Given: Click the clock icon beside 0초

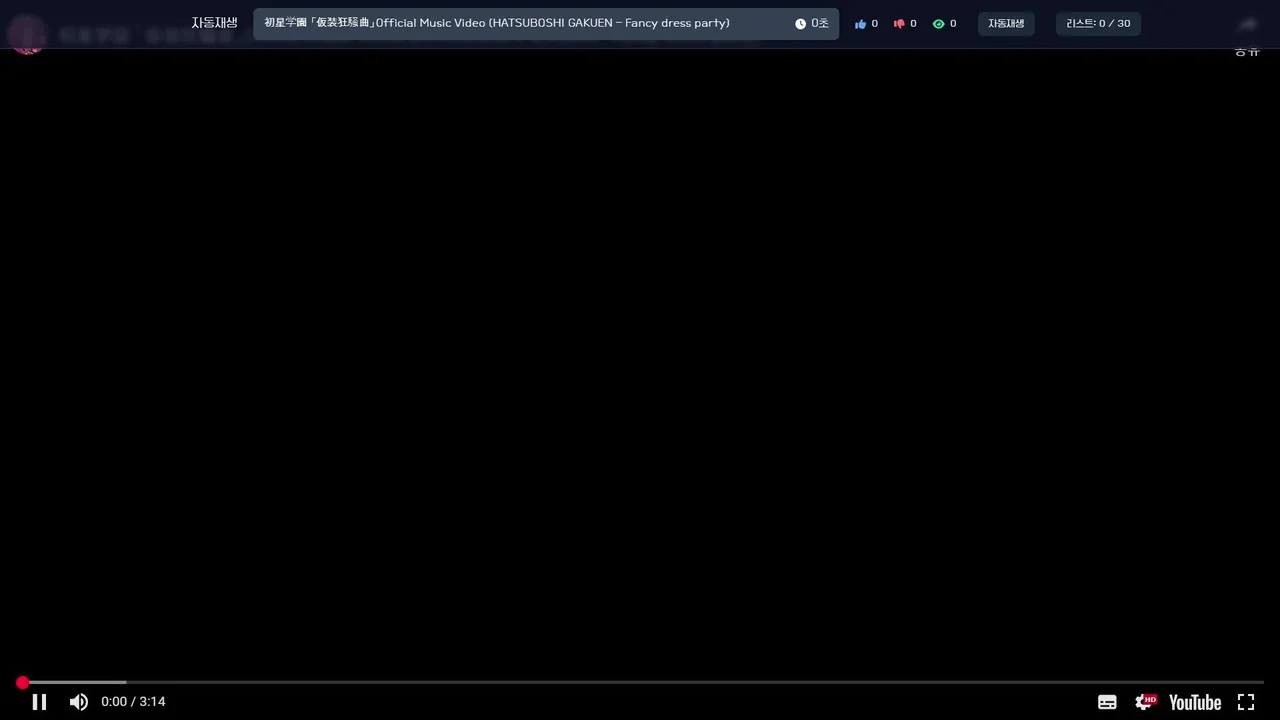Looking at the screenshot, I should [x=800, y=24].
